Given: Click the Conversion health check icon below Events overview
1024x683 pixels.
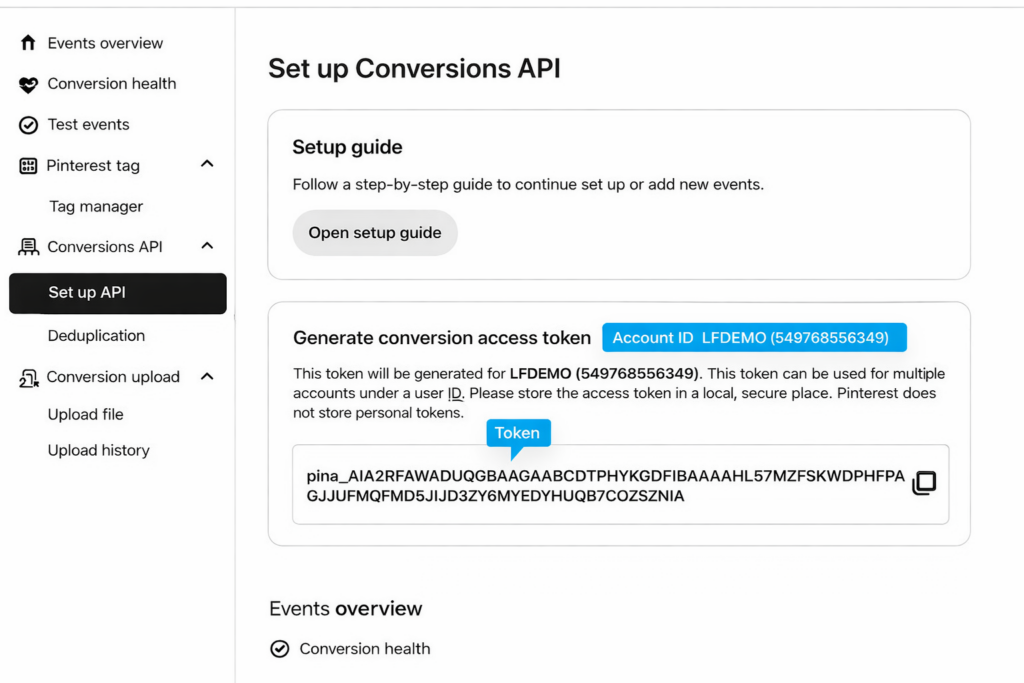Looking at the screenshot, I should click(x=280, y=648).
